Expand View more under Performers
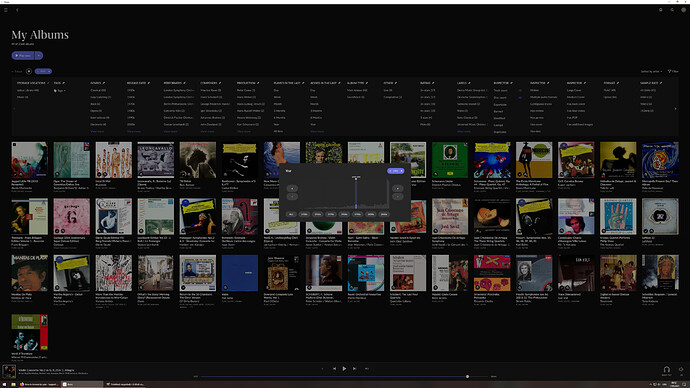Screen dimensions: 690x388 coord(170,131)
